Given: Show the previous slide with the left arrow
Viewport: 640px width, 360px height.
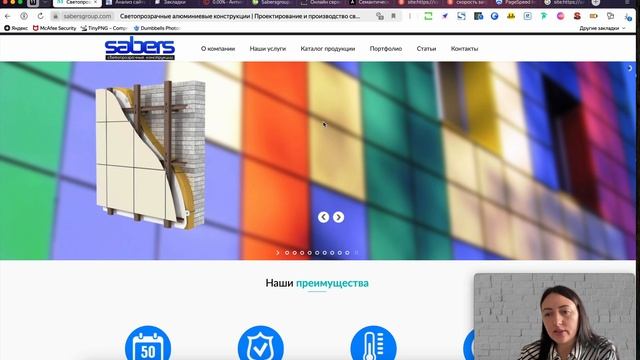Looking at the screenshot, I should [x=323, y=217].
